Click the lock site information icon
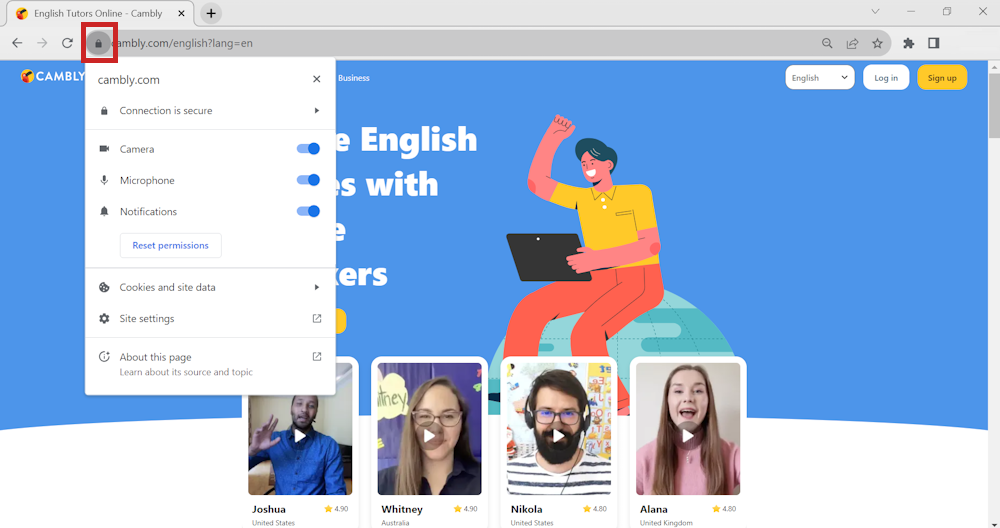The height and width of the screenshot is (528, 1000). [98, 44]
